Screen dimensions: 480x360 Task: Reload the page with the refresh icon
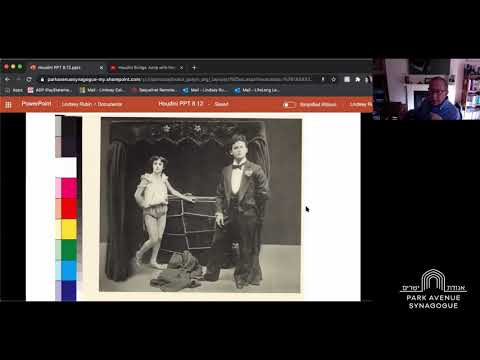(x=29, y=79)
